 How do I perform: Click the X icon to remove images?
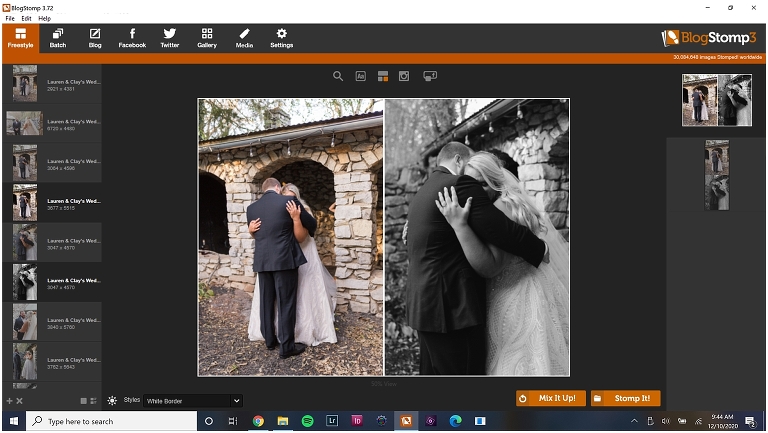tap(20, 401)
